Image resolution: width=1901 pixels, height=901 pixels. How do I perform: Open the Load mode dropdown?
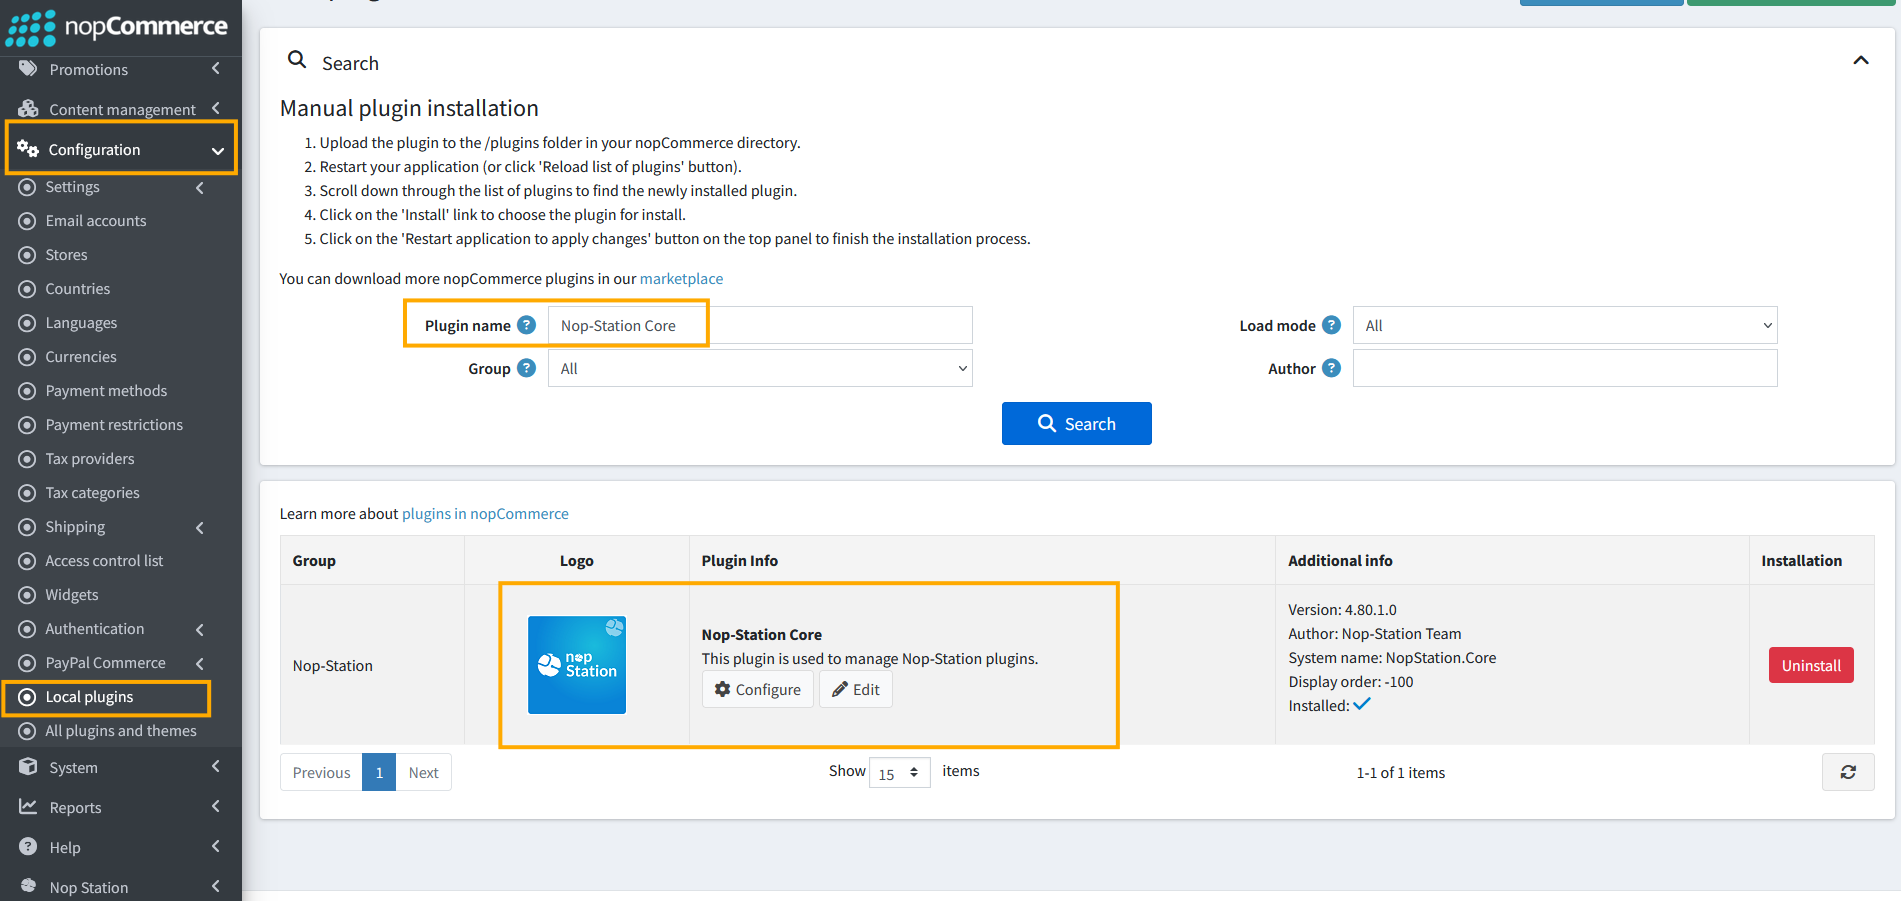click(x=1565, y=325)
